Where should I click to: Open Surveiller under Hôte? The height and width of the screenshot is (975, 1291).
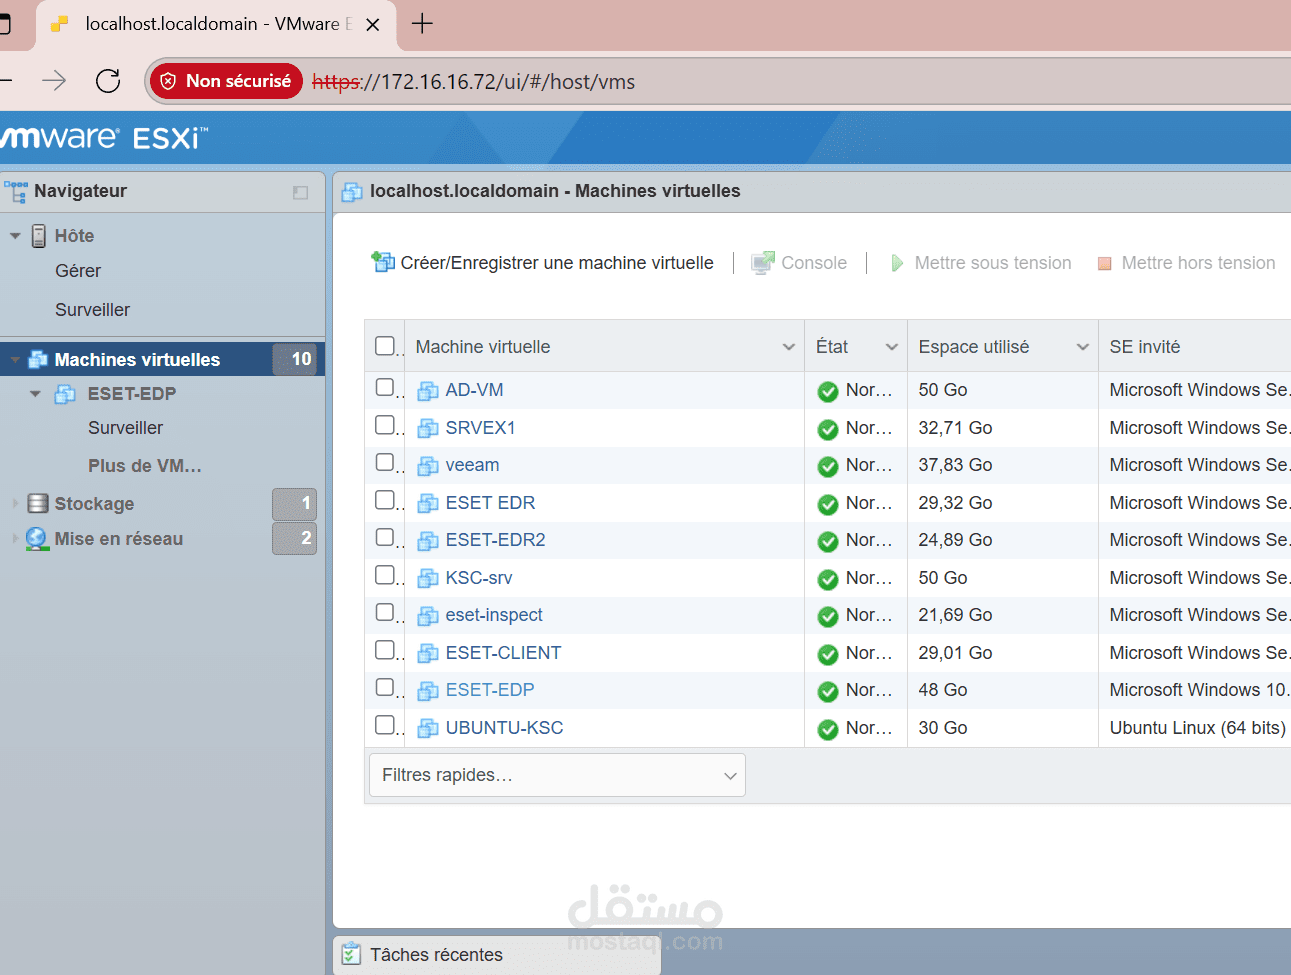[x=92, y=310]
